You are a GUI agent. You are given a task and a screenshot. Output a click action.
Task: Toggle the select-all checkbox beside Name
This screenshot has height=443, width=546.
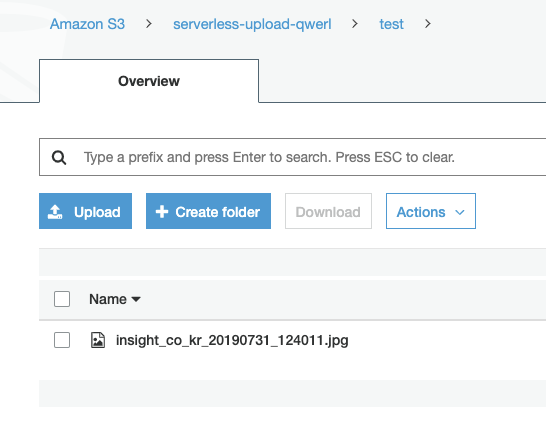point(62,299)
